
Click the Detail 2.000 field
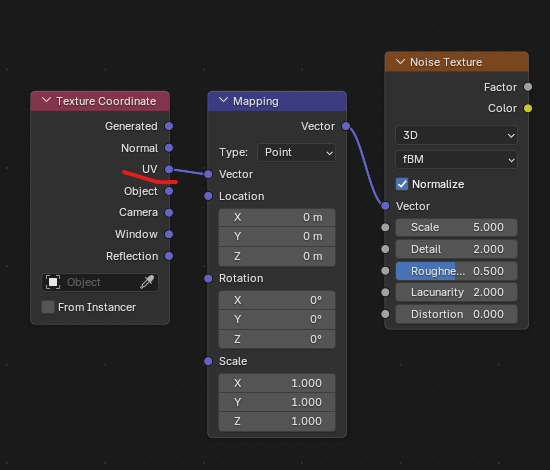pyautogui.click(x=456, y=249)
